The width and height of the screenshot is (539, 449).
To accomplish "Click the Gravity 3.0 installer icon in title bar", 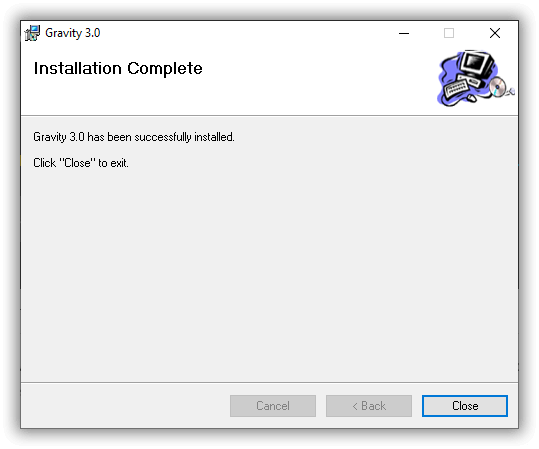I will pos(32,33).
